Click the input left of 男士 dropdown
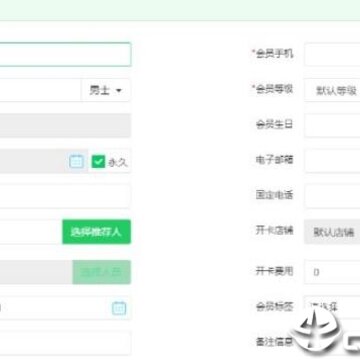 point(40,90)
